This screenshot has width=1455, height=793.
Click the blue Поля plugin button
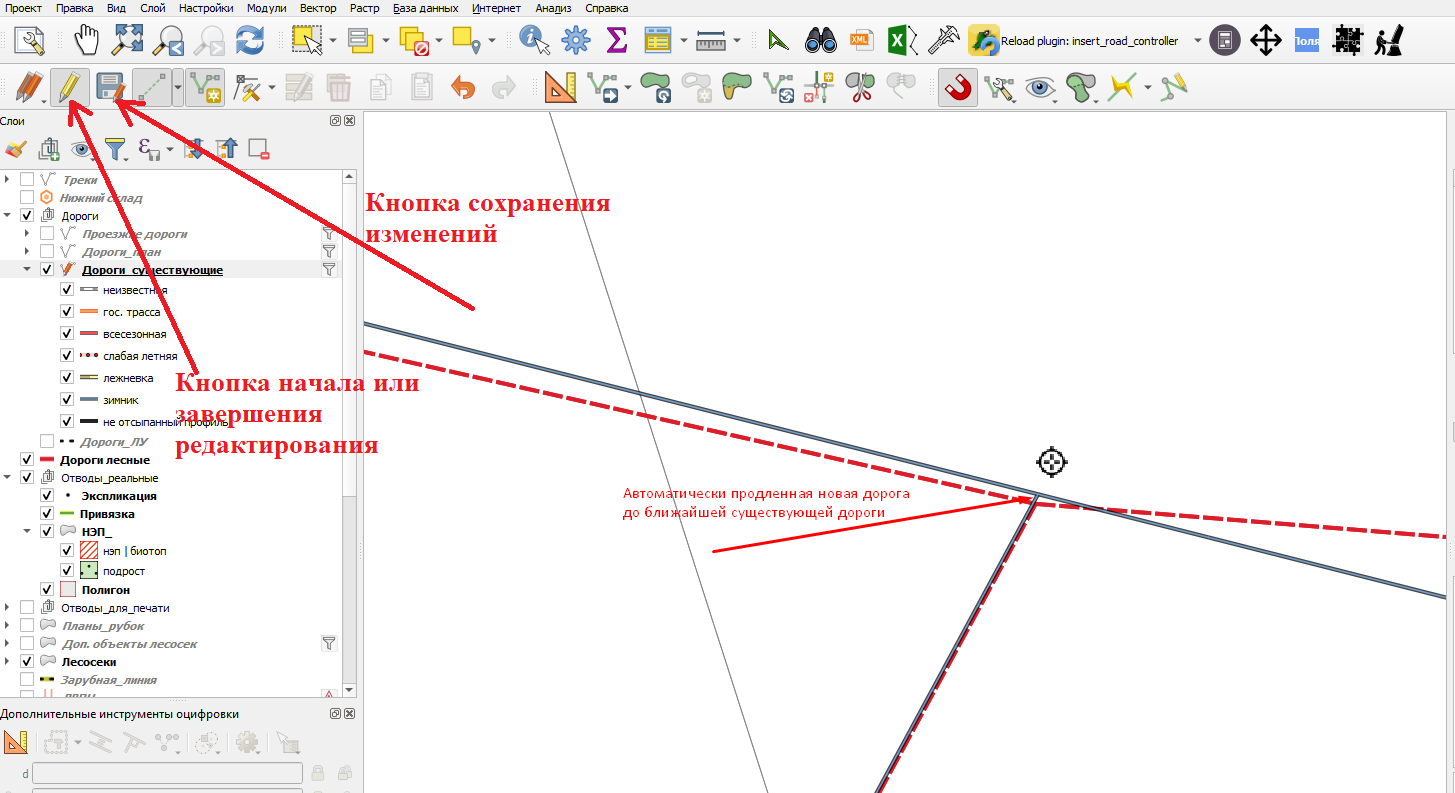pyautogui.click(x=1306, y=40)
